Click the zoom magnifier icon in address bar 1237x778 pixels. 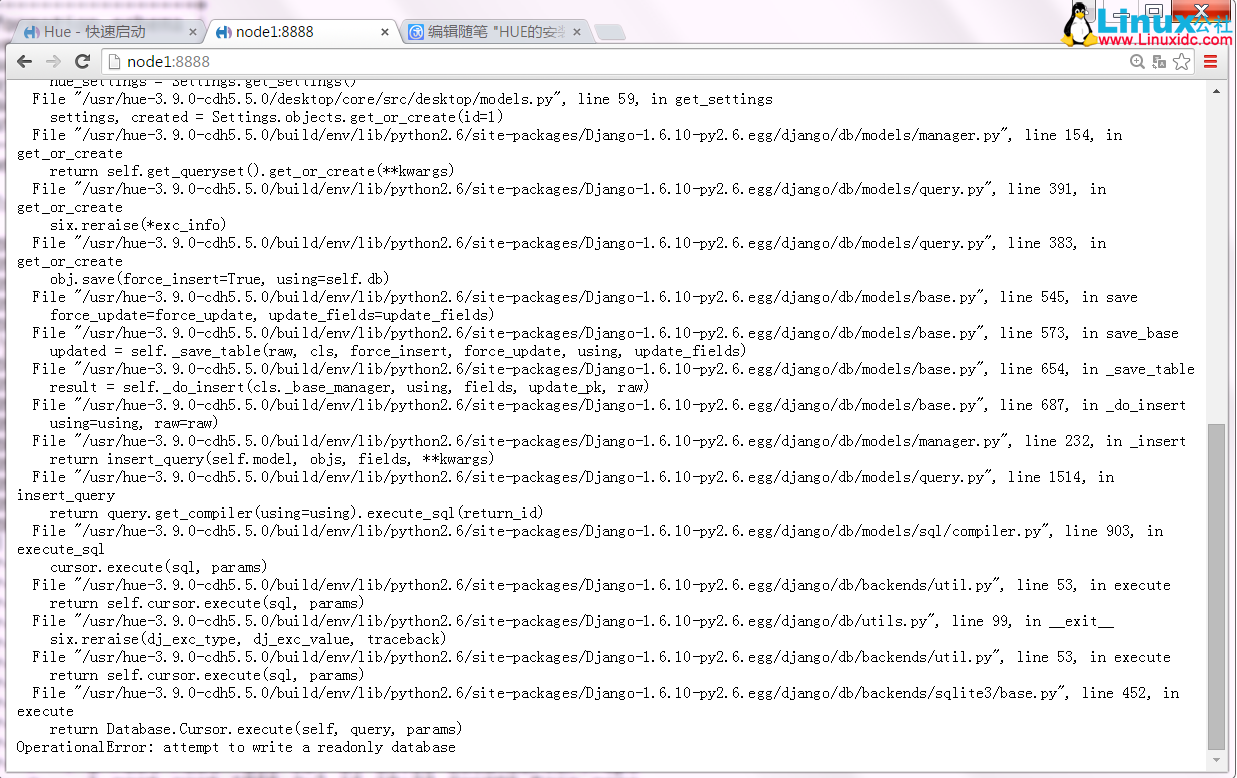[1137, 62]
